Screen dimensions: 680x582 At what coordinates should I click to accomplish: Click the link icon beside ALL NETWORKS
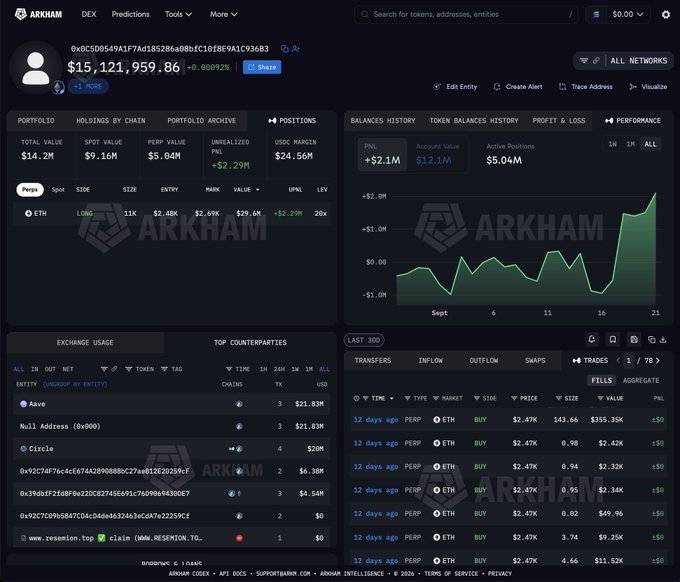(x=596, y=61)
